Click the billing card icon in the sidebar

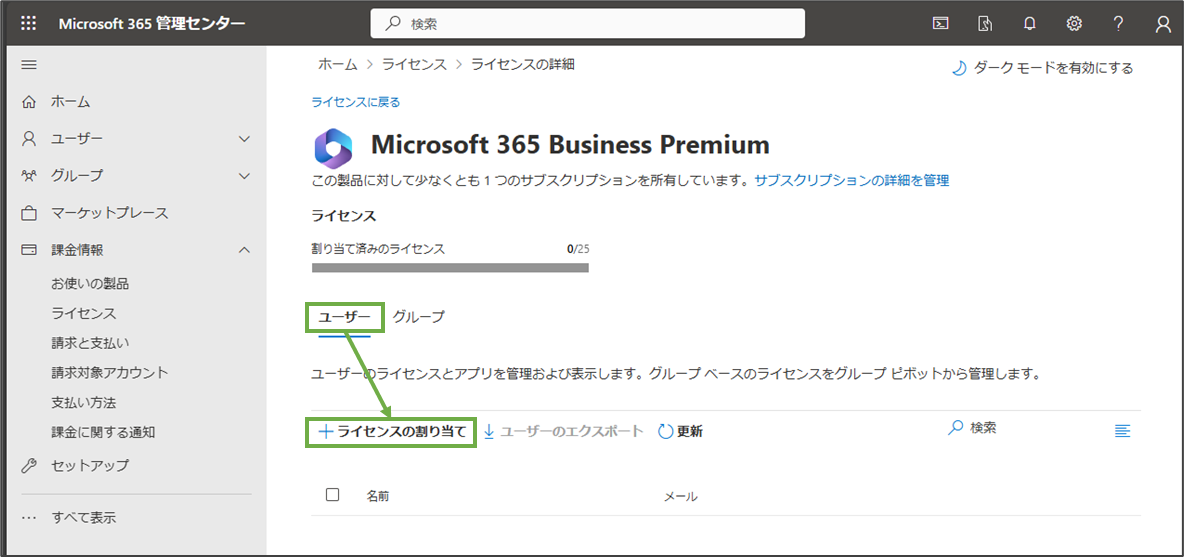29,249
